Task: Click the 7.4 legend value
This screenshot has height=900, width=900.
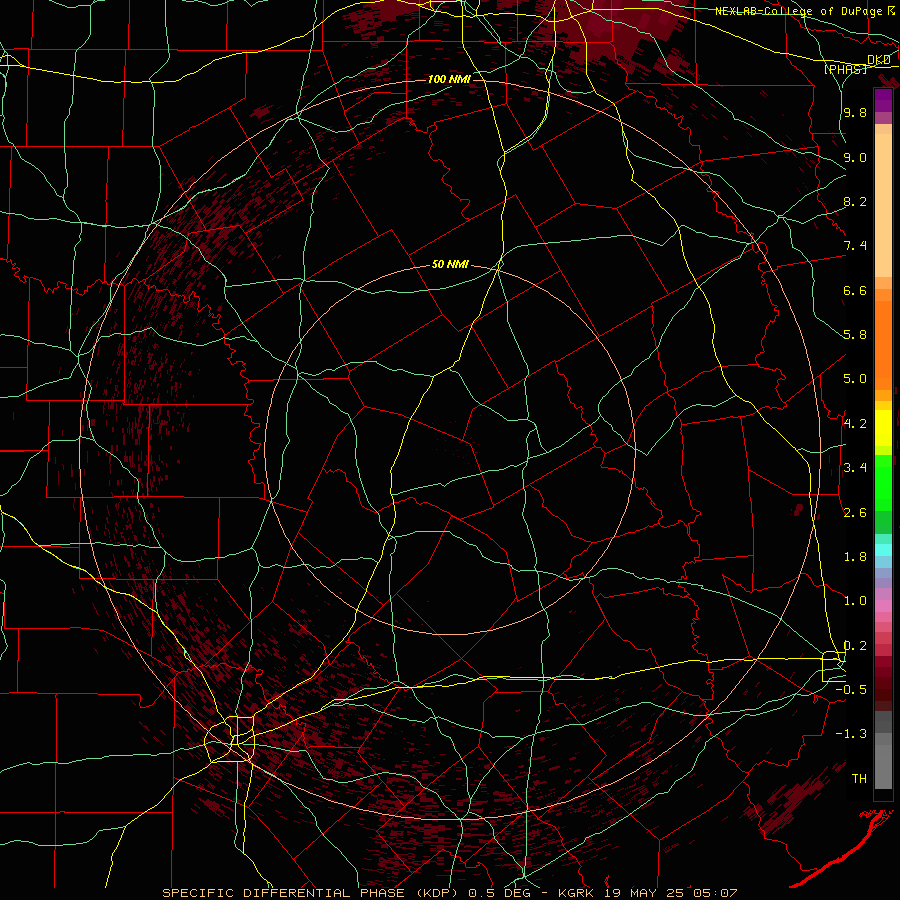Action: click(855, 246)
